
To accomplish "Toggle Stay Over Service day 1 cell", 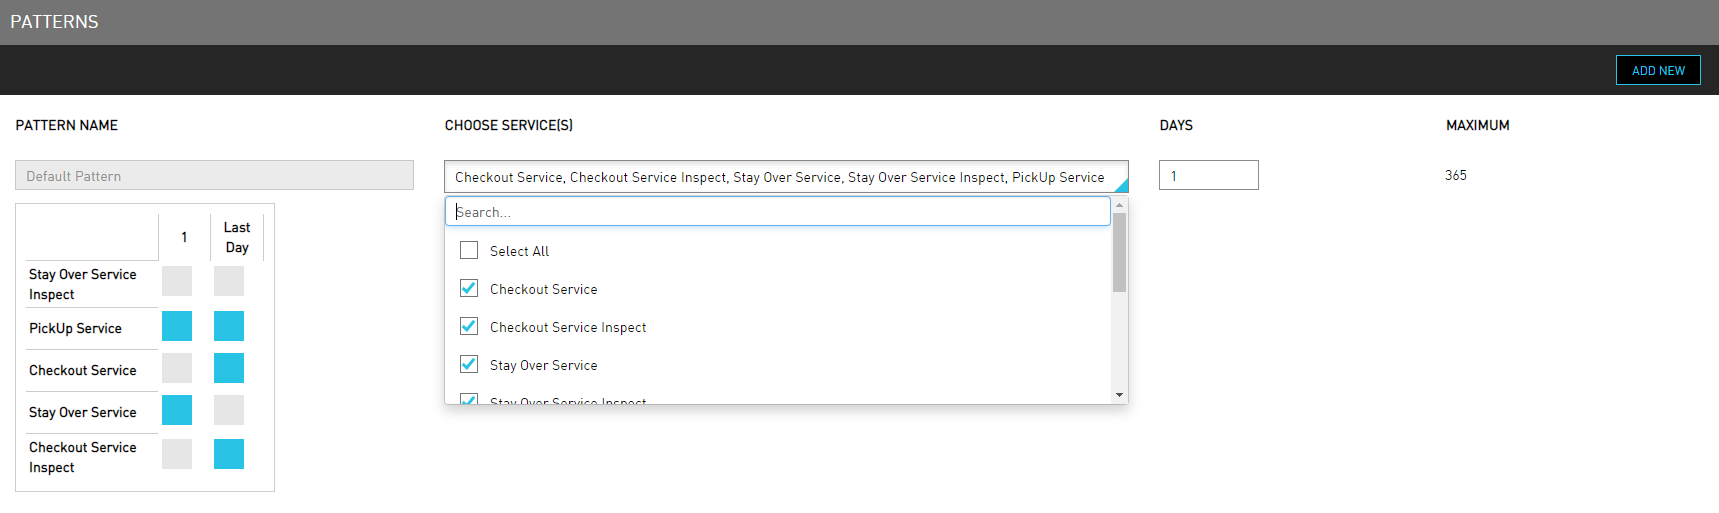I will click(x=177, y=410).
